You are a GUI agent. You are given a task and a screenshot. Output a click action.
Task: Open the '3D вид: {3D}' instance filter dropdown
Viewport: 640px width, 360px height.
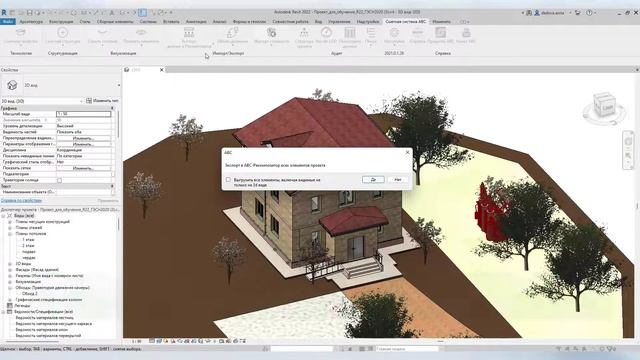[x=81, y=101]
